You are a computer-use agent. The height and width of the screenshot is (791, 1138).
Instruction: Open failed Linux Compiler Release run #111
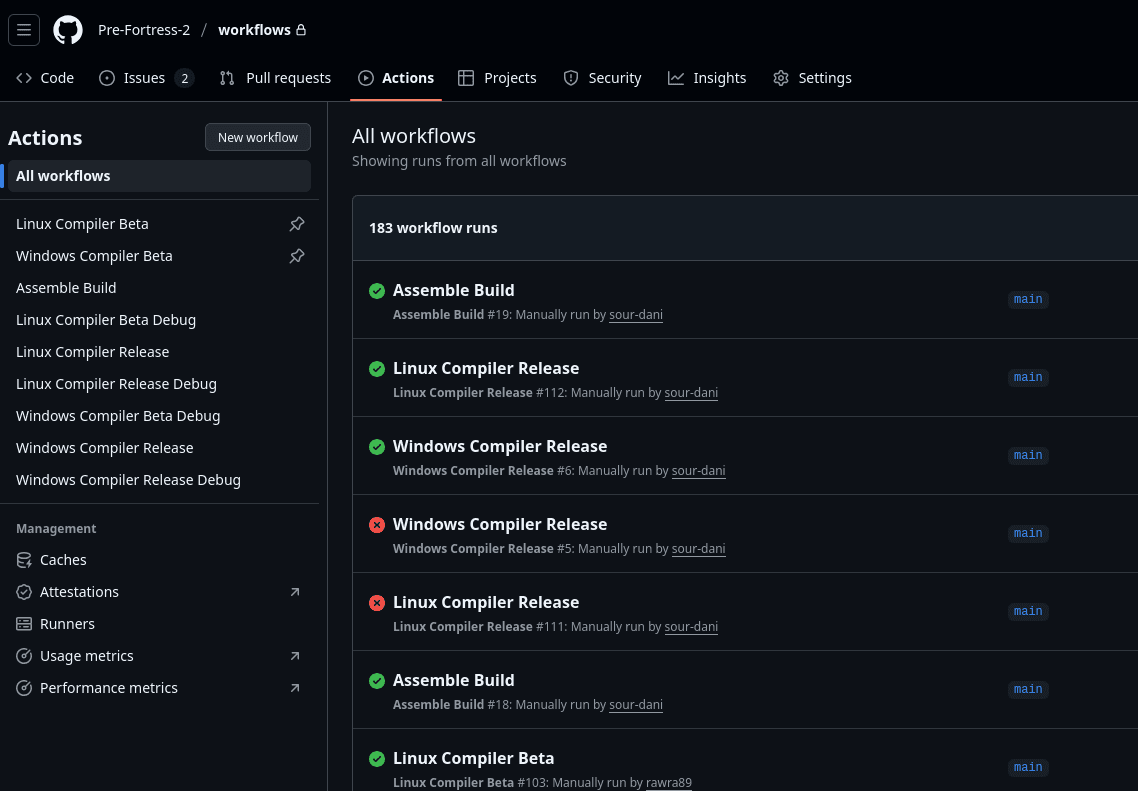coord(486,602)
